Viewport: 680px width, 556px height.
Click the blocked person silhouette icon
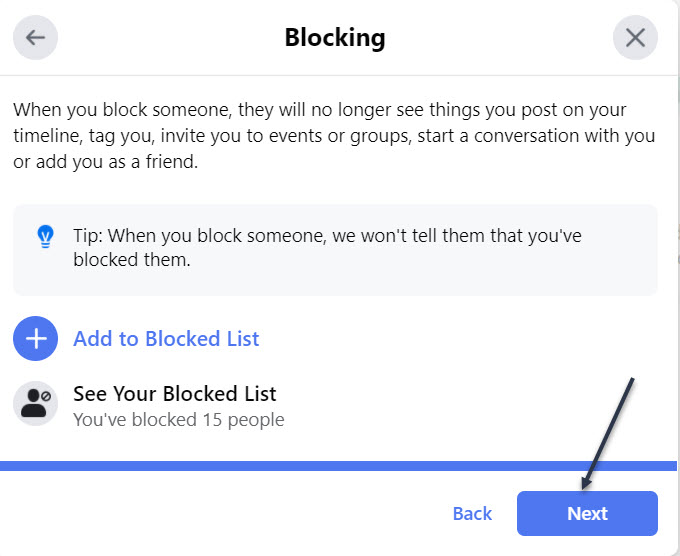(x=36, y=404)
